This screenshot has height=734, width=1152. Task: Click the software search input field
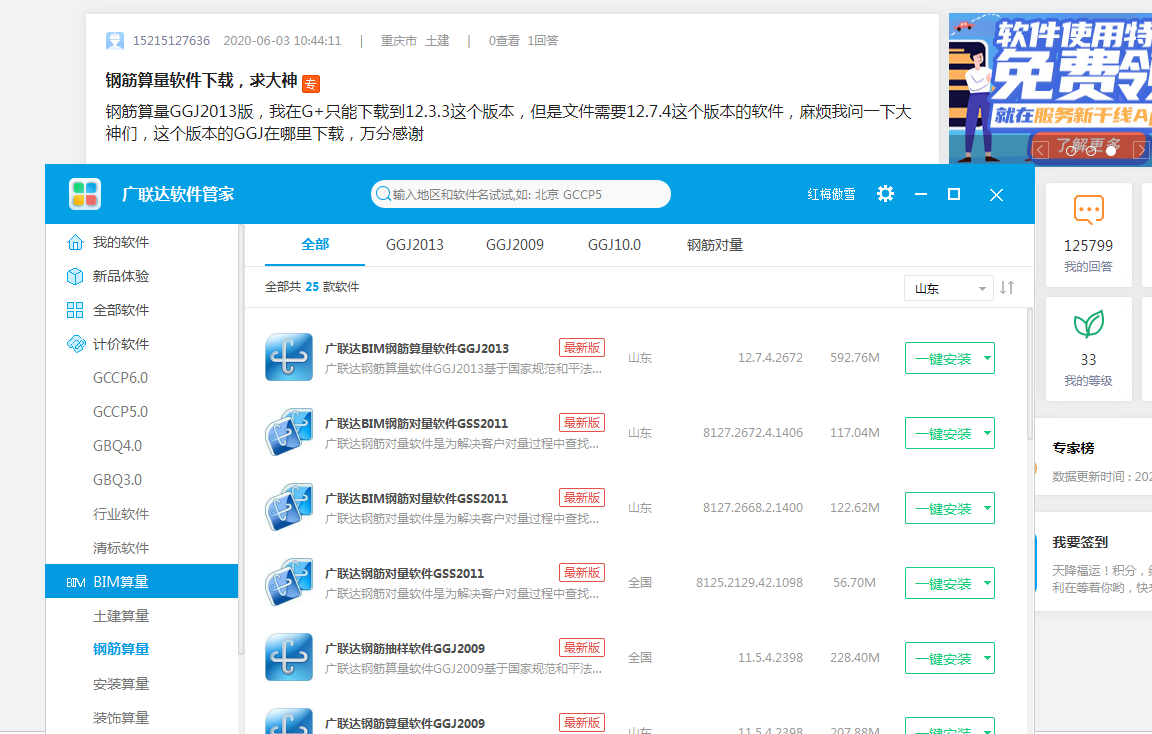click(x=520, y=194)
